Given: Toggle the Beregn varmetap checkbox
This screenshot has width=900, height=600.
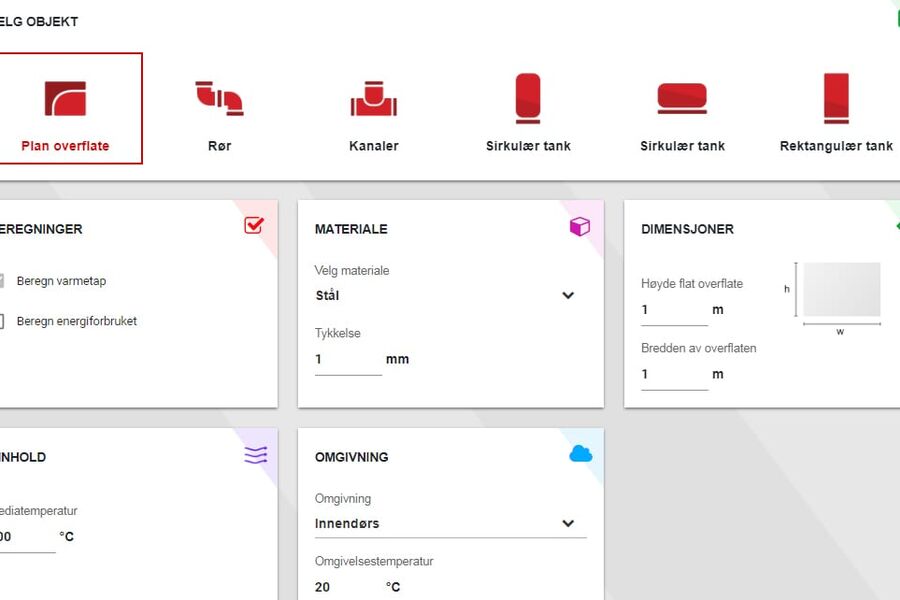Looking at the screenshot, I should tap(2, 281).
